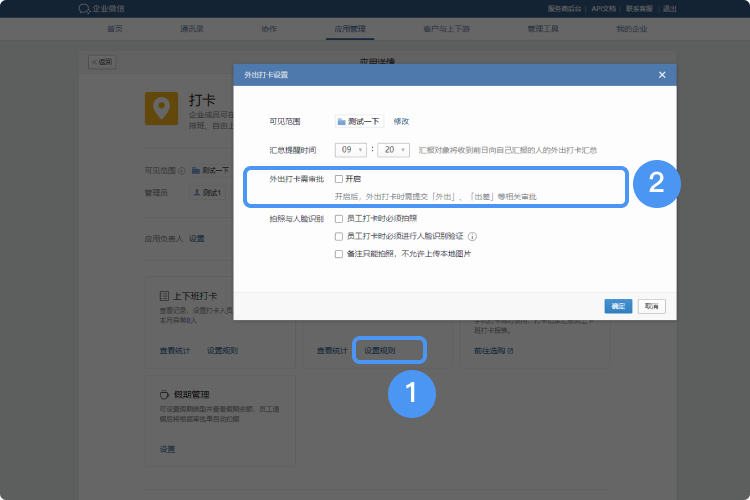The image size is (750, 500).
Task: Click the 企业微信 logo icon
Action: [x=84, y=9]
